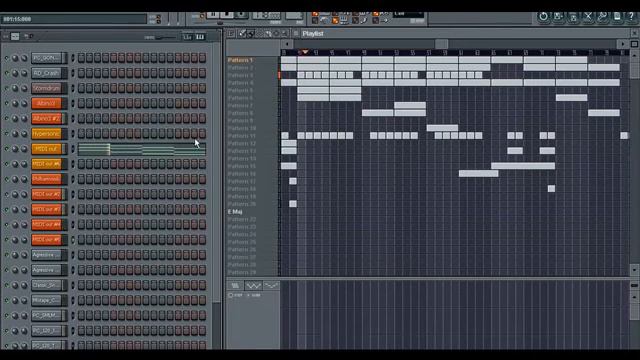
Task: Select the E Maj pattern in the Playlist list
Action: click(x=235, y=211)
